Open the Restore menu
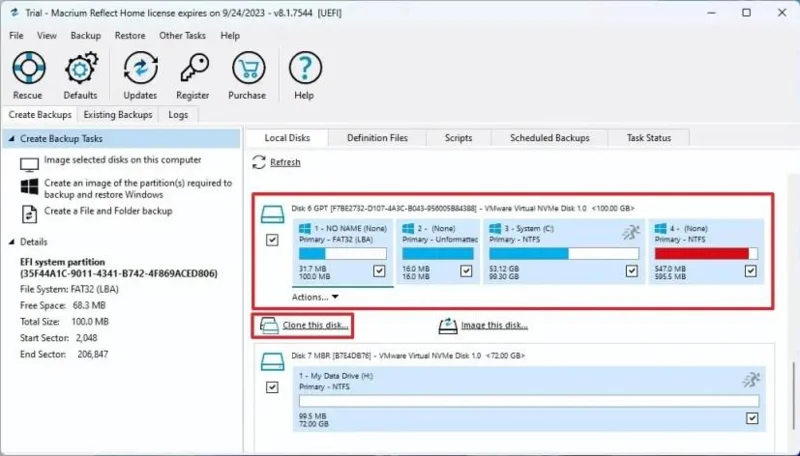The image size is (800, 456). click(130, 36)
